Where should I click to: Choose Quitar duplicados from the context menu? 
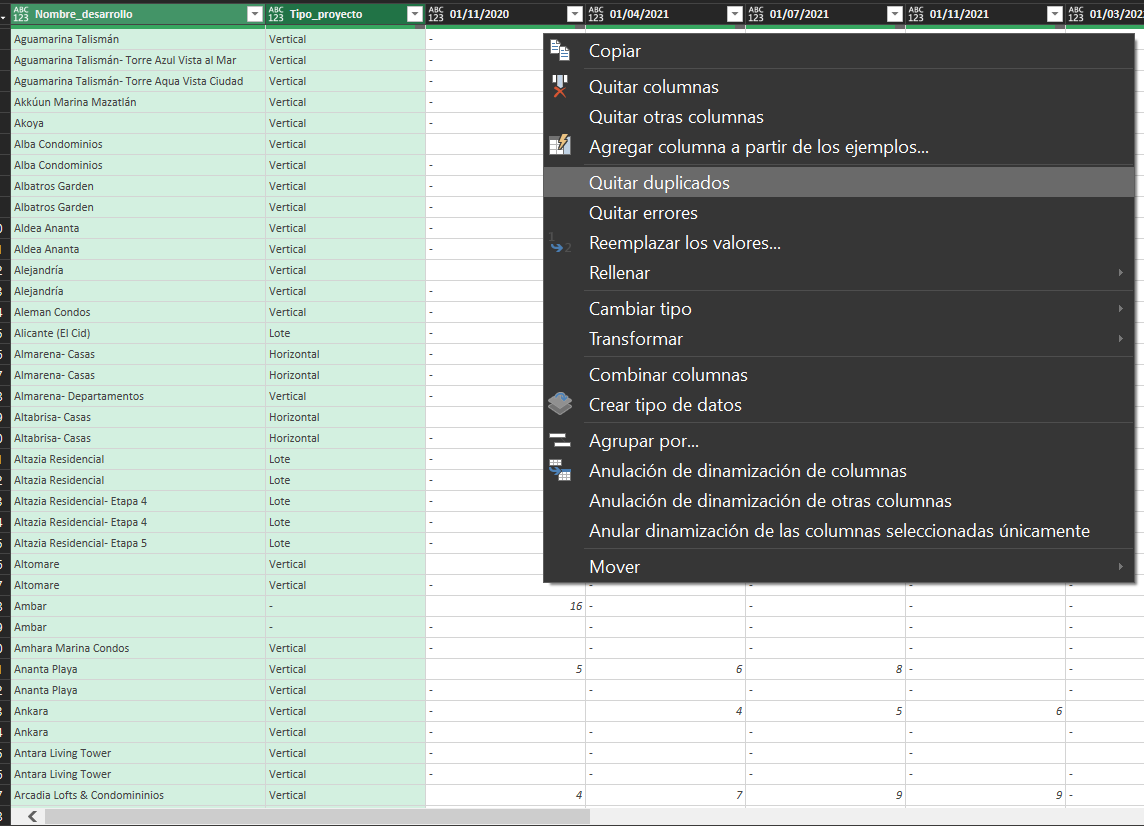[x=659, y=183]
